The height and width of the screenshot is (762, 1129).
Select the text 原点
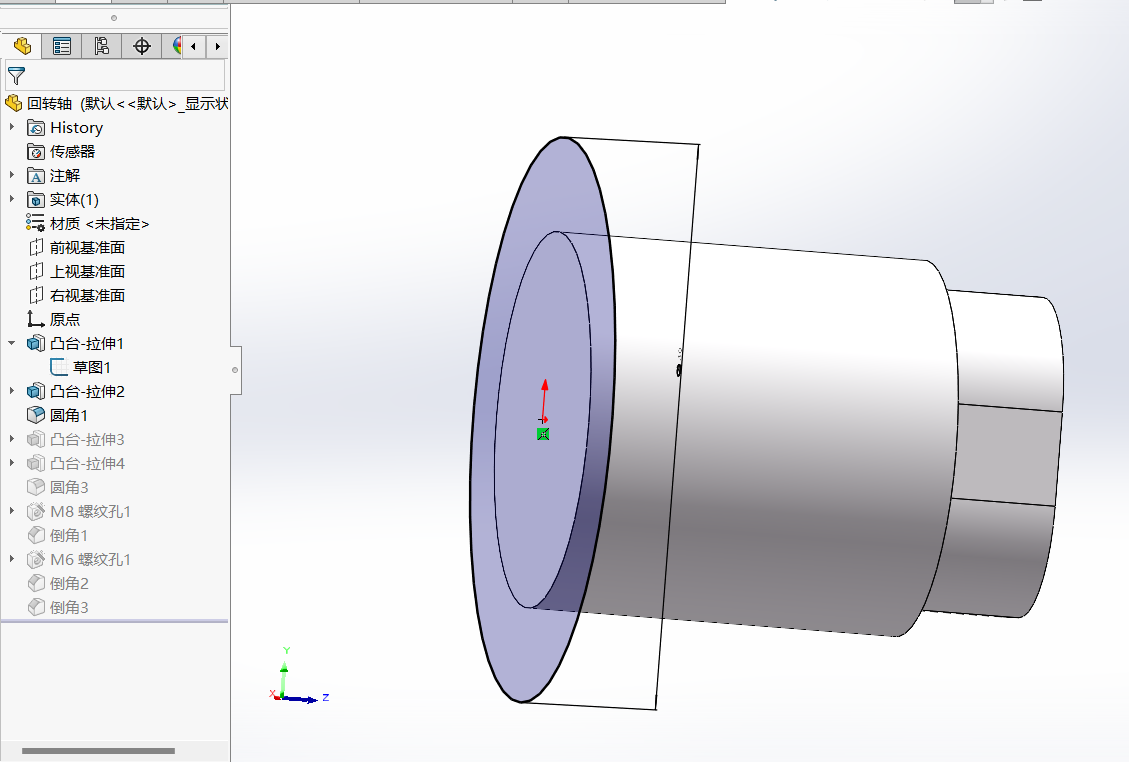(65, 319)
